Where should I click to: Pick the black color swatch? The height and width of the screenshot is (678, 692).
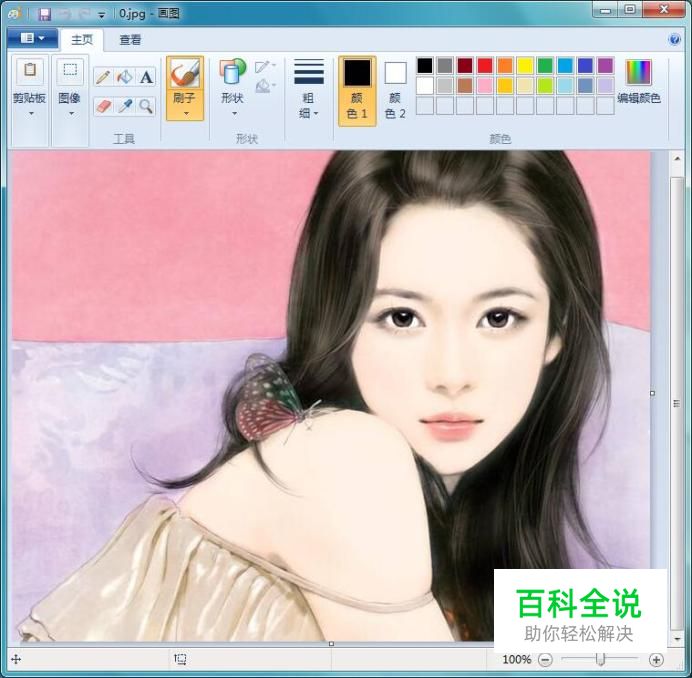click(x=425, y=65)
